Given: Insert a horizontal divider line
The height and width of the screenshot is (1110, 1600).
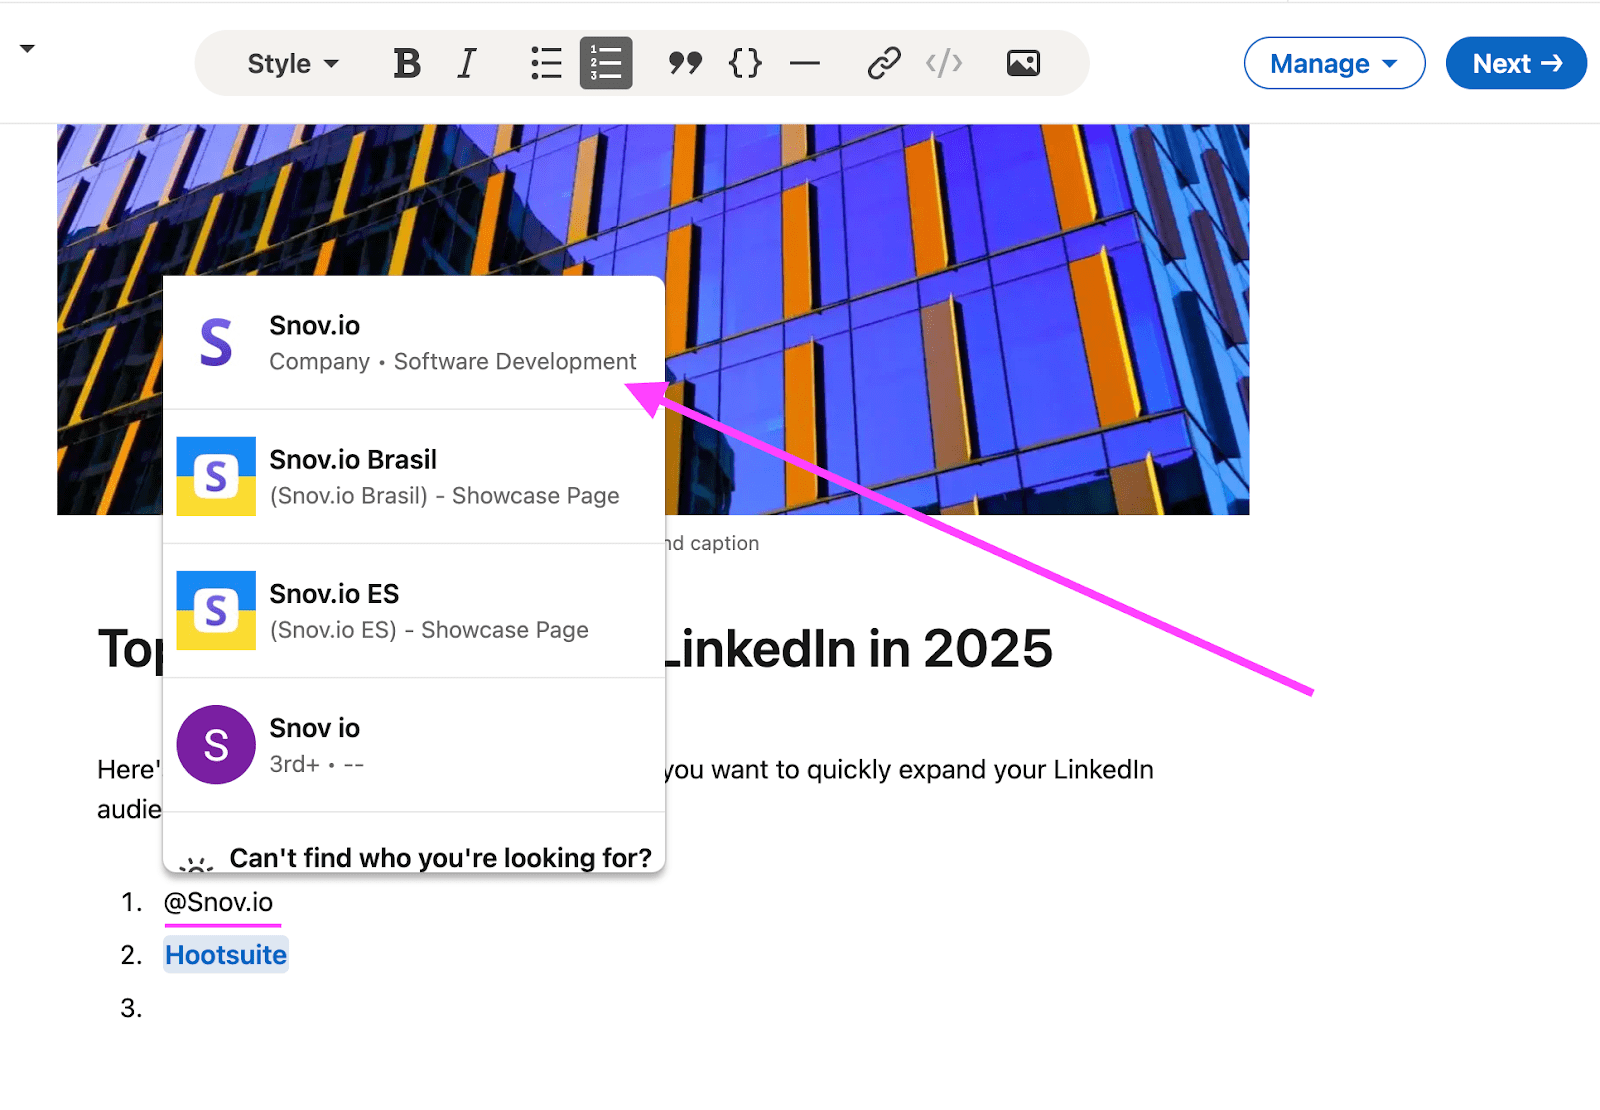Looking at the screenshot, I should pyautogui.click(x=805, y=63).
